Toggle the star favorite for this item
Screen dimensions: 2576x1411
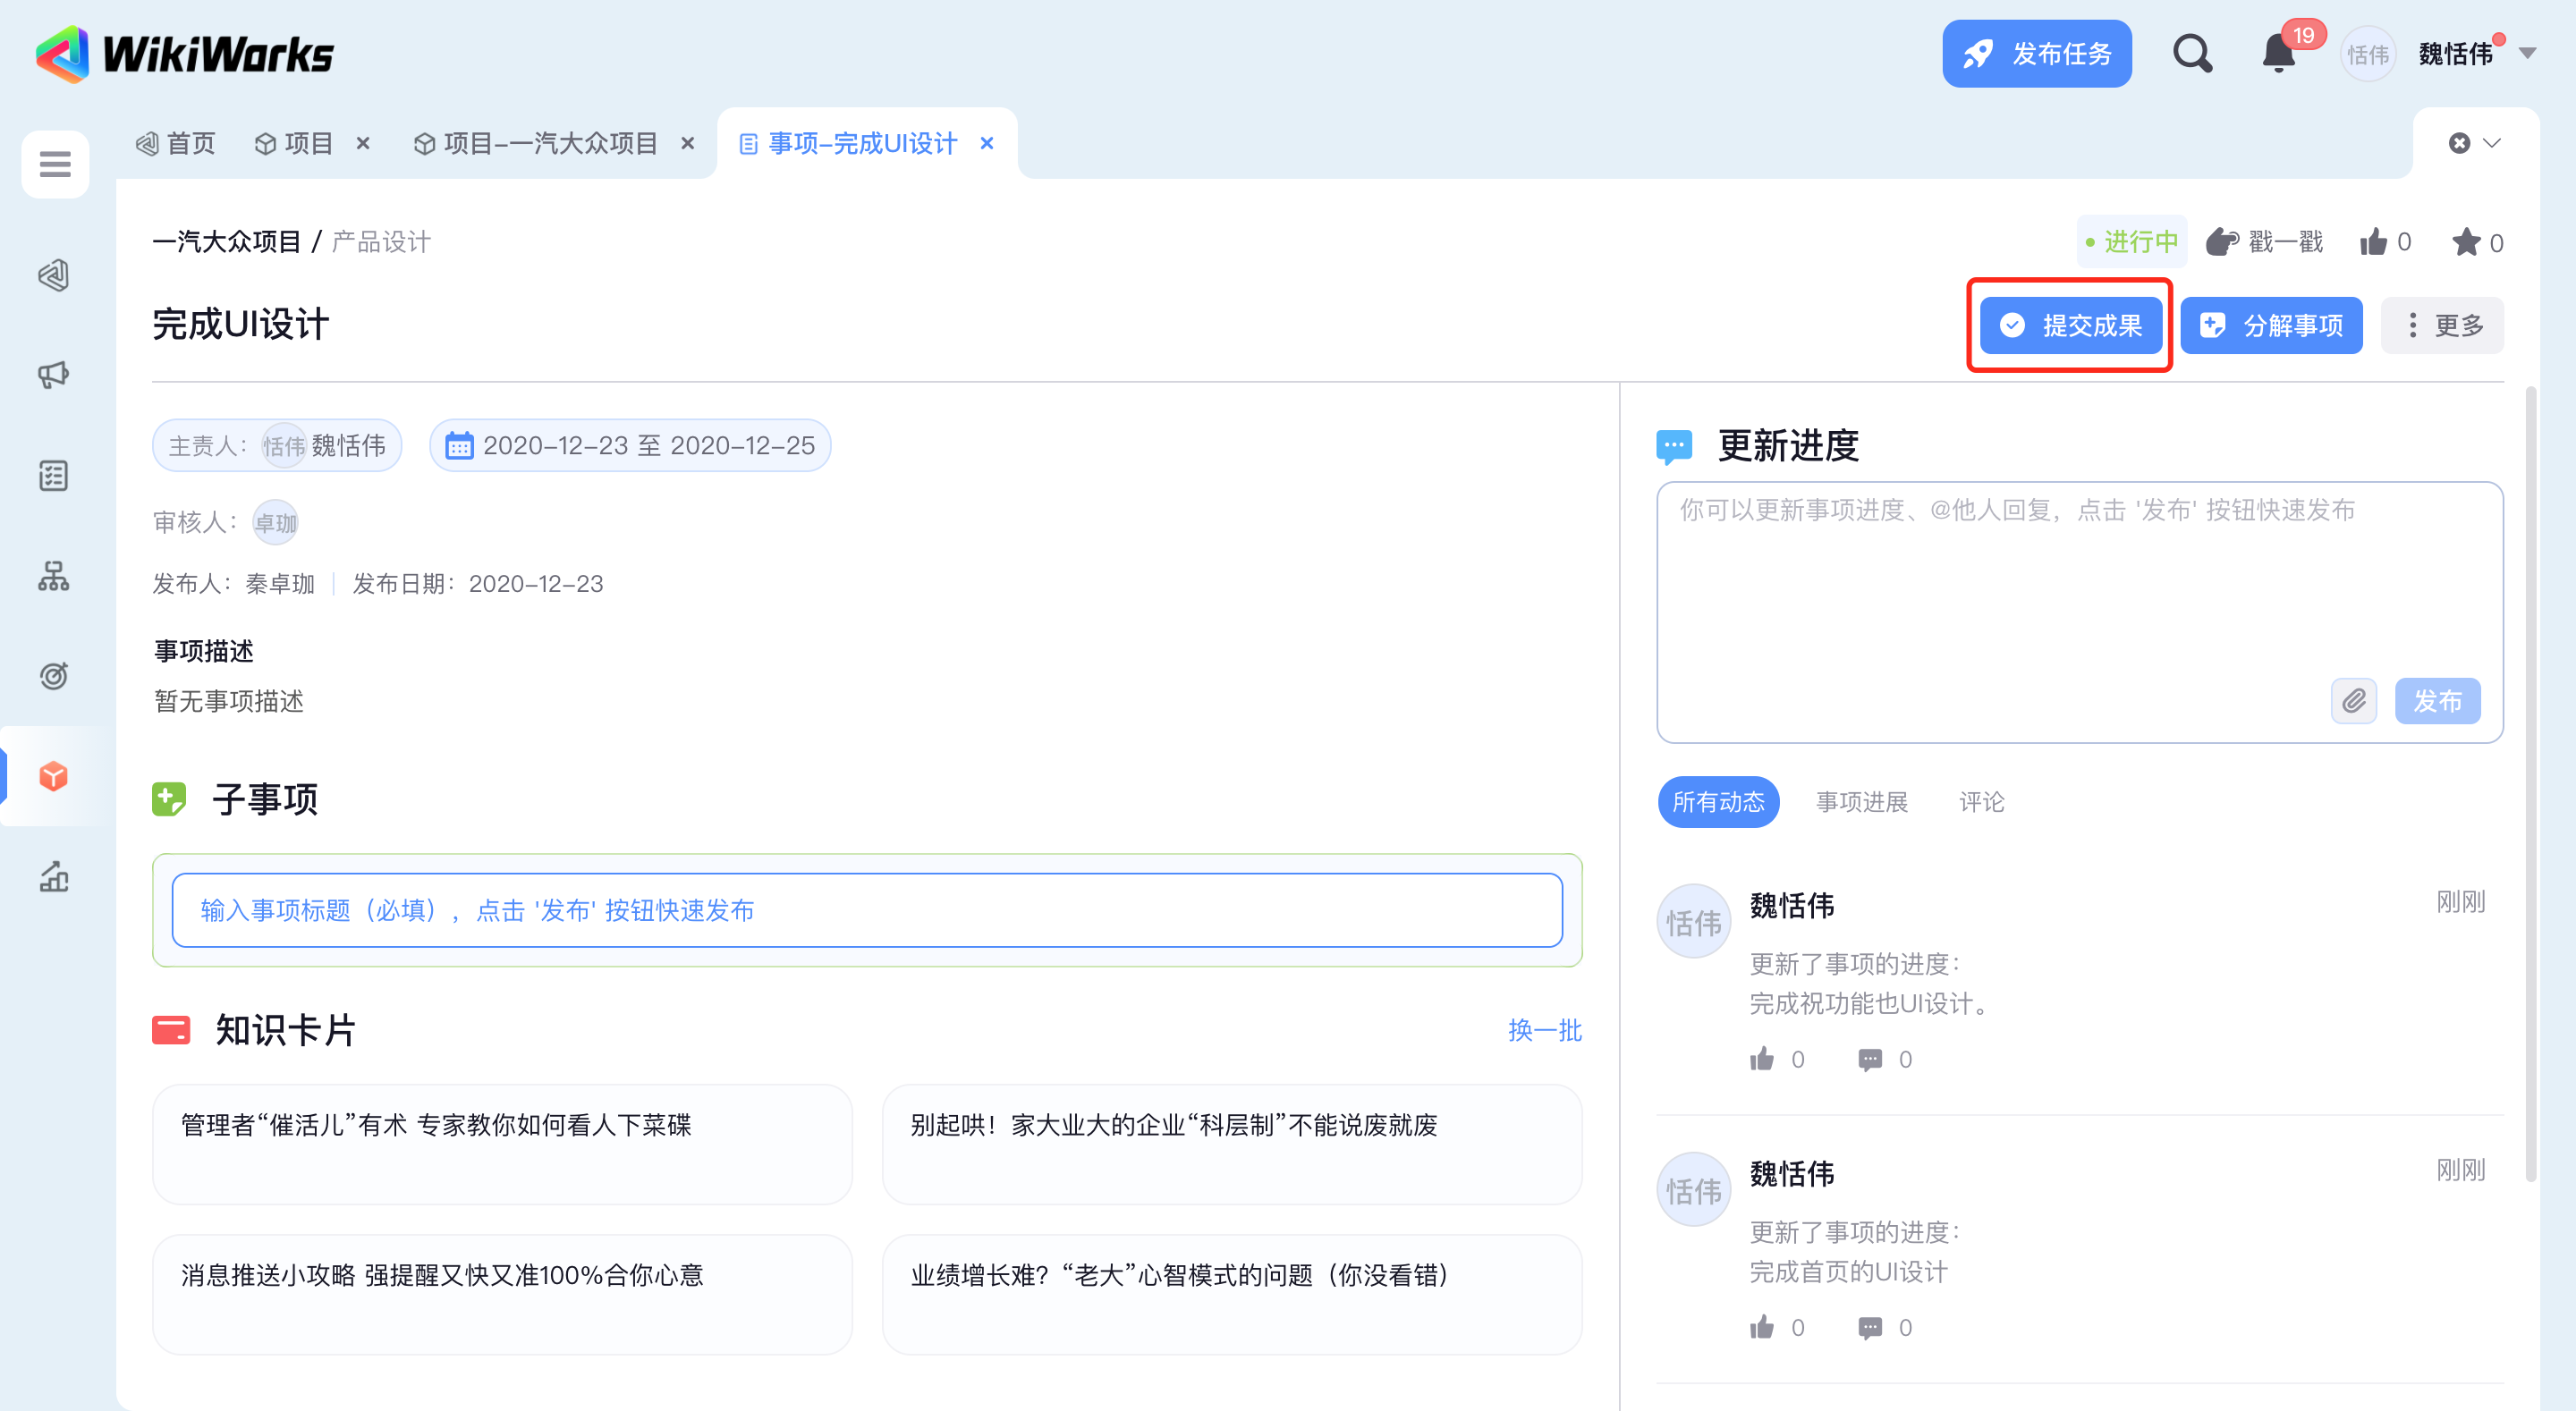pos(2466,242)
